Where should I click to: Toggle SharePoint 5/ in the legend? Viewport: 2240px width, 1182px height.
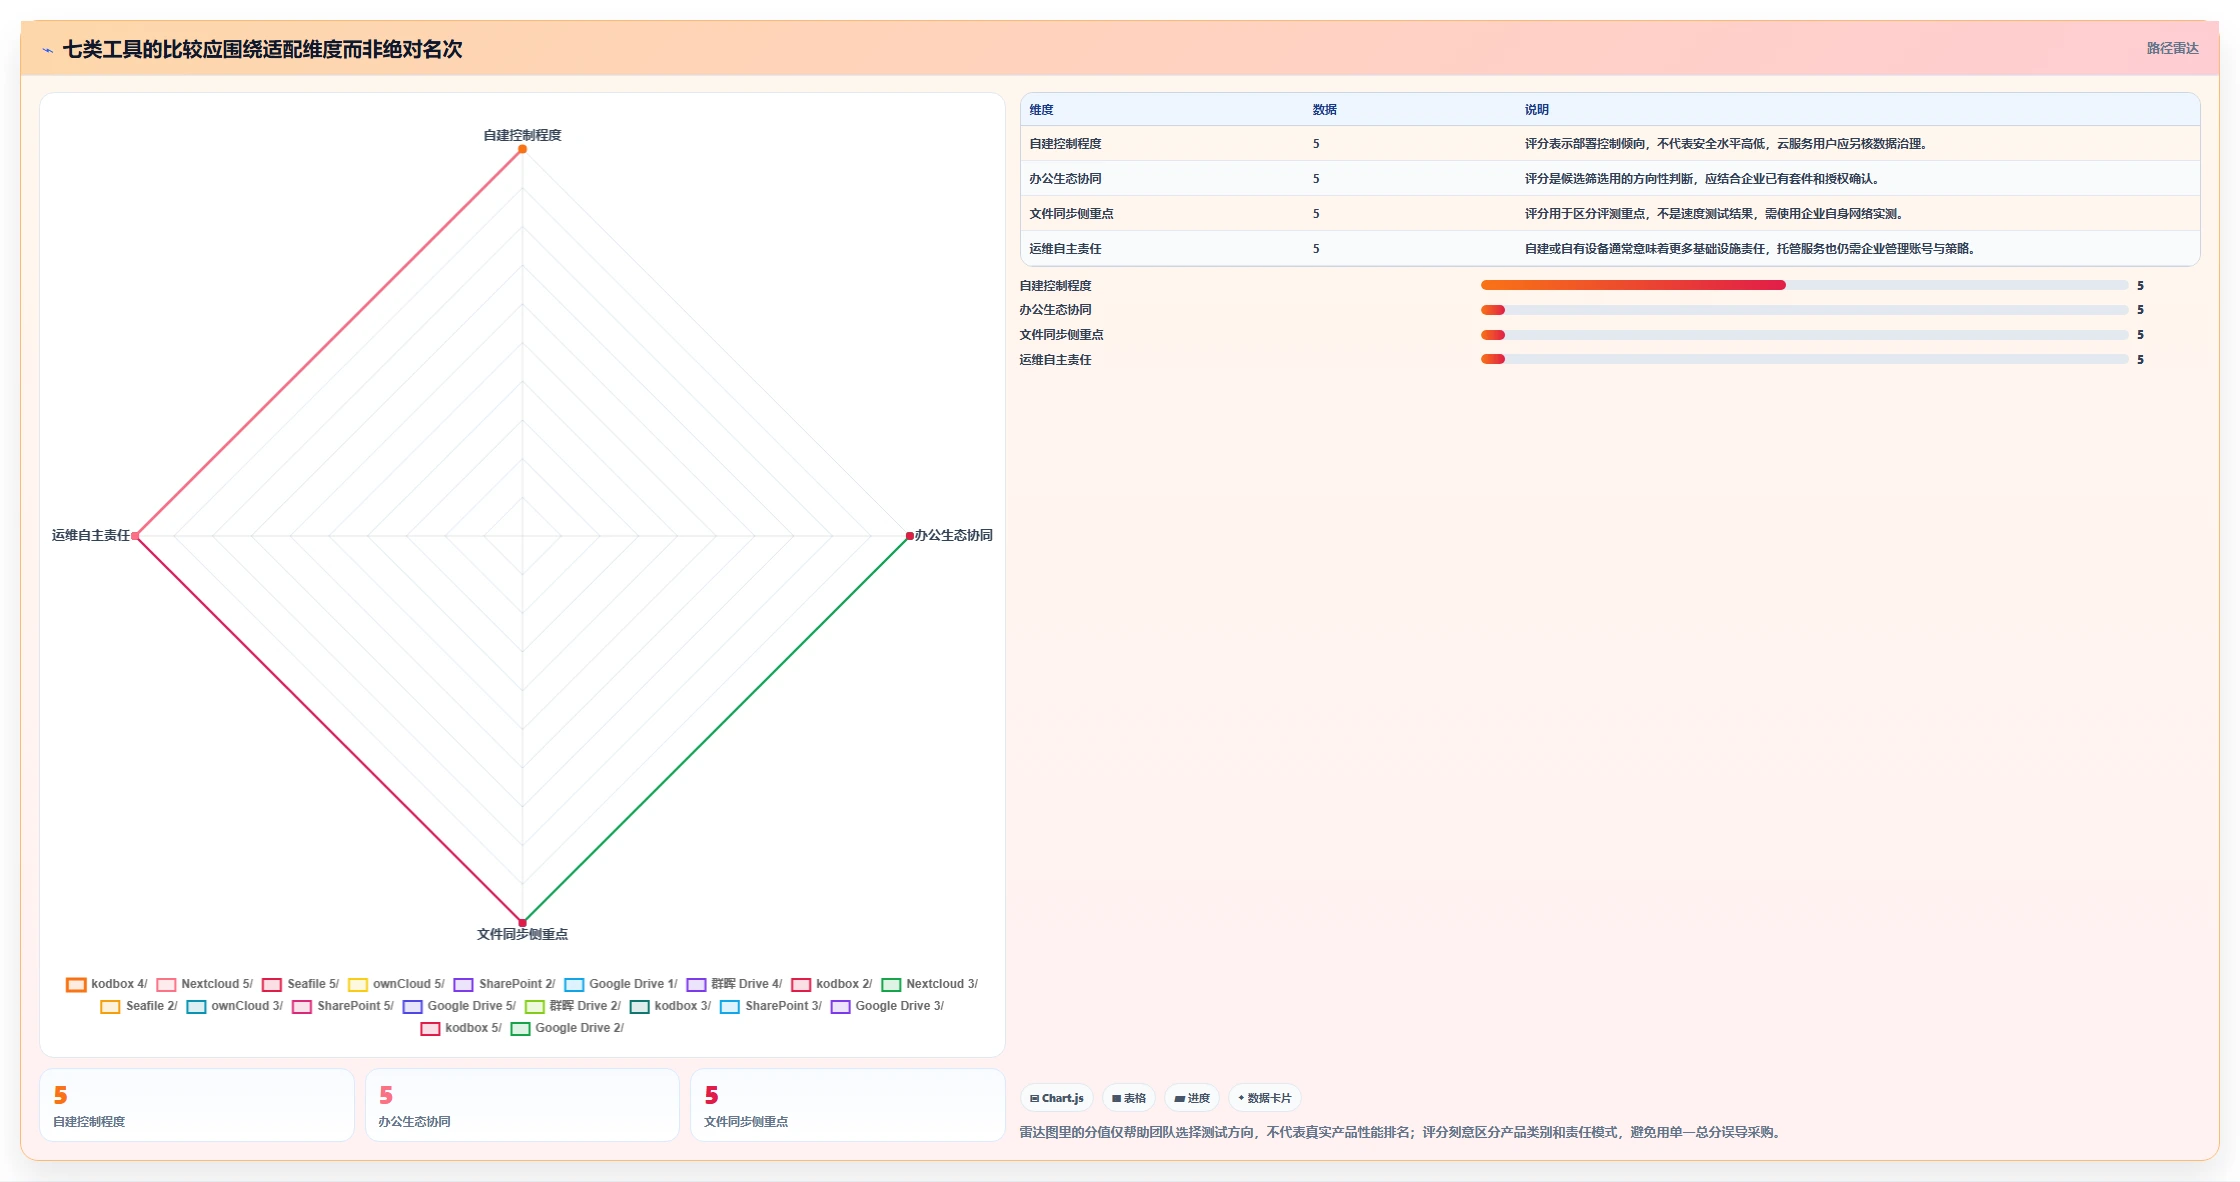click(x=343, y=1006)
